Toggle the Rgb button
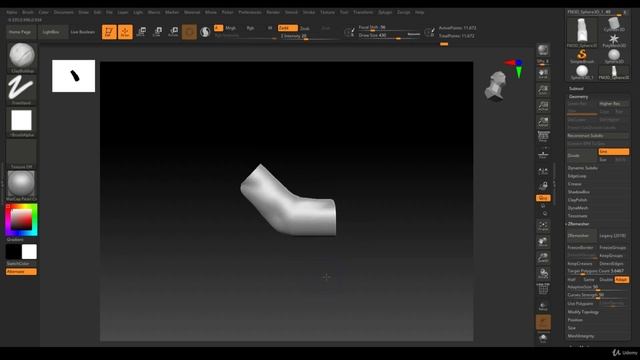This screenshot has width=640, height=360. point(250,28)
